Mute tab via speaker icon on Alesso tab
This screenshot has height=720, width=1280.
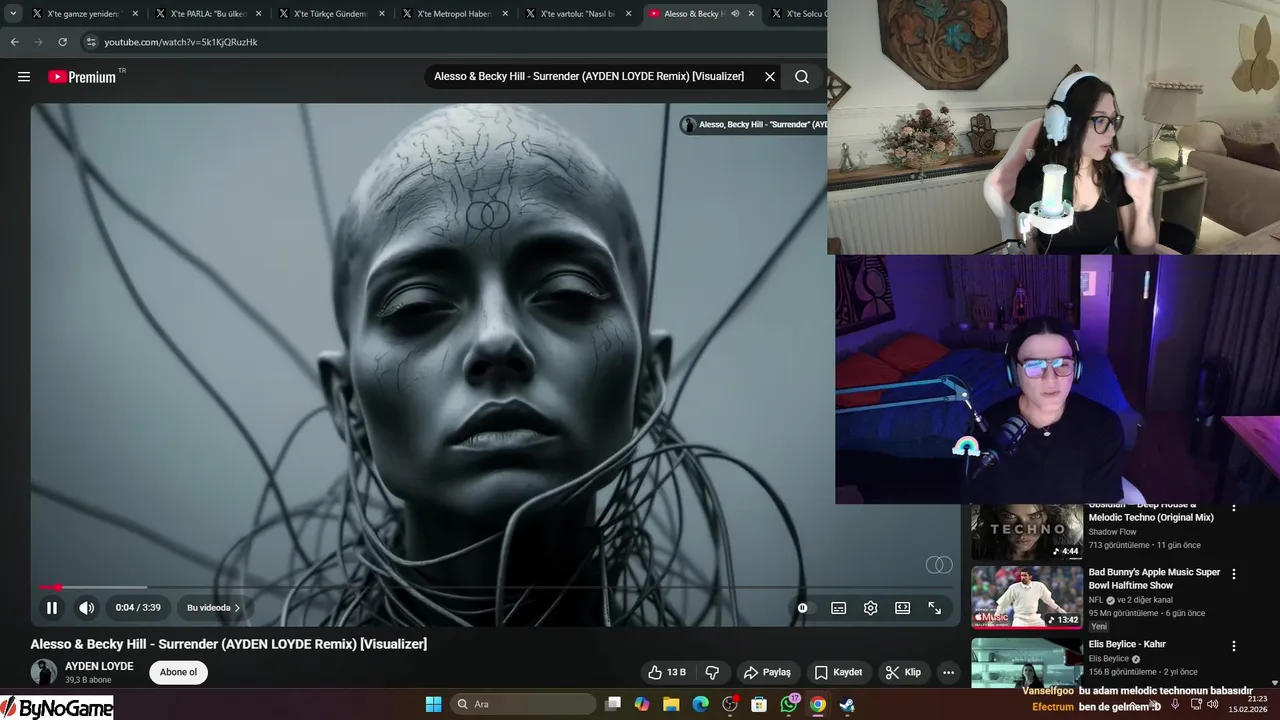[x=735, y=14]
